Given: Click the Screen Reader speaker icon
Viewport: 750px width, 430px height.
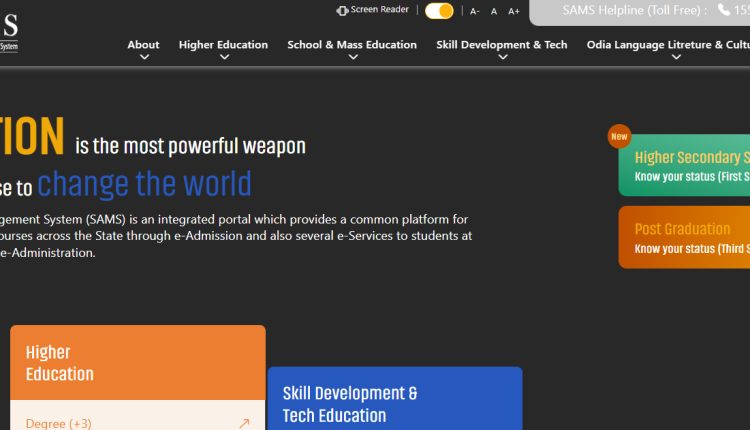Looking at the screenshot, I should pos(342,10).
